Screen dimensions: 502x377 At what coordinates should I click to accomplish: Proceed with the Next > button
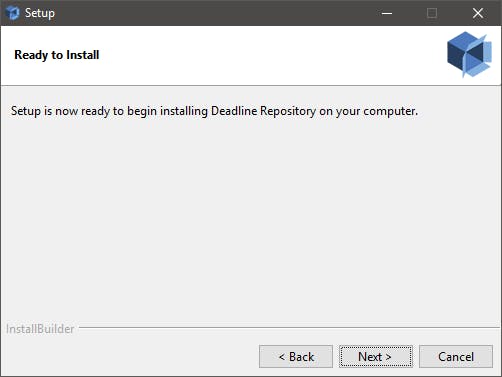point(376,356)
